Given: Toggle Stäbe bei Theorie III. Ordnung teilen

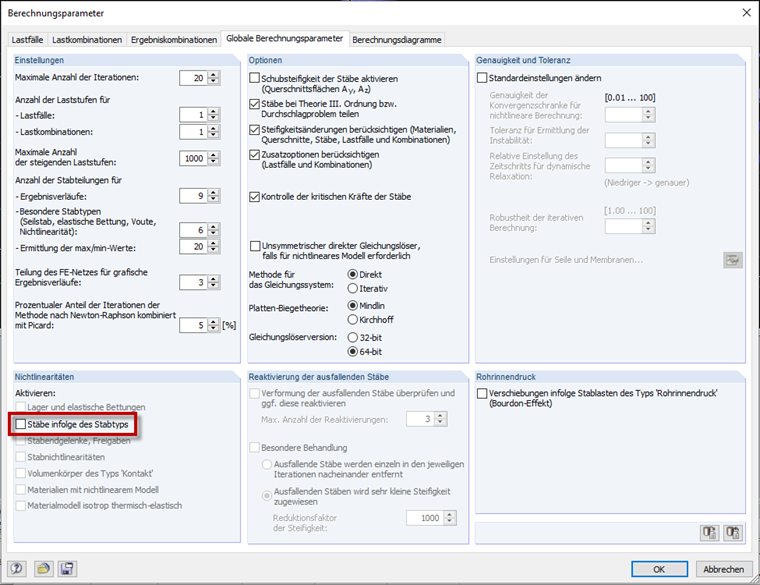Looking at the screenshot, I should tap(254, 104).
